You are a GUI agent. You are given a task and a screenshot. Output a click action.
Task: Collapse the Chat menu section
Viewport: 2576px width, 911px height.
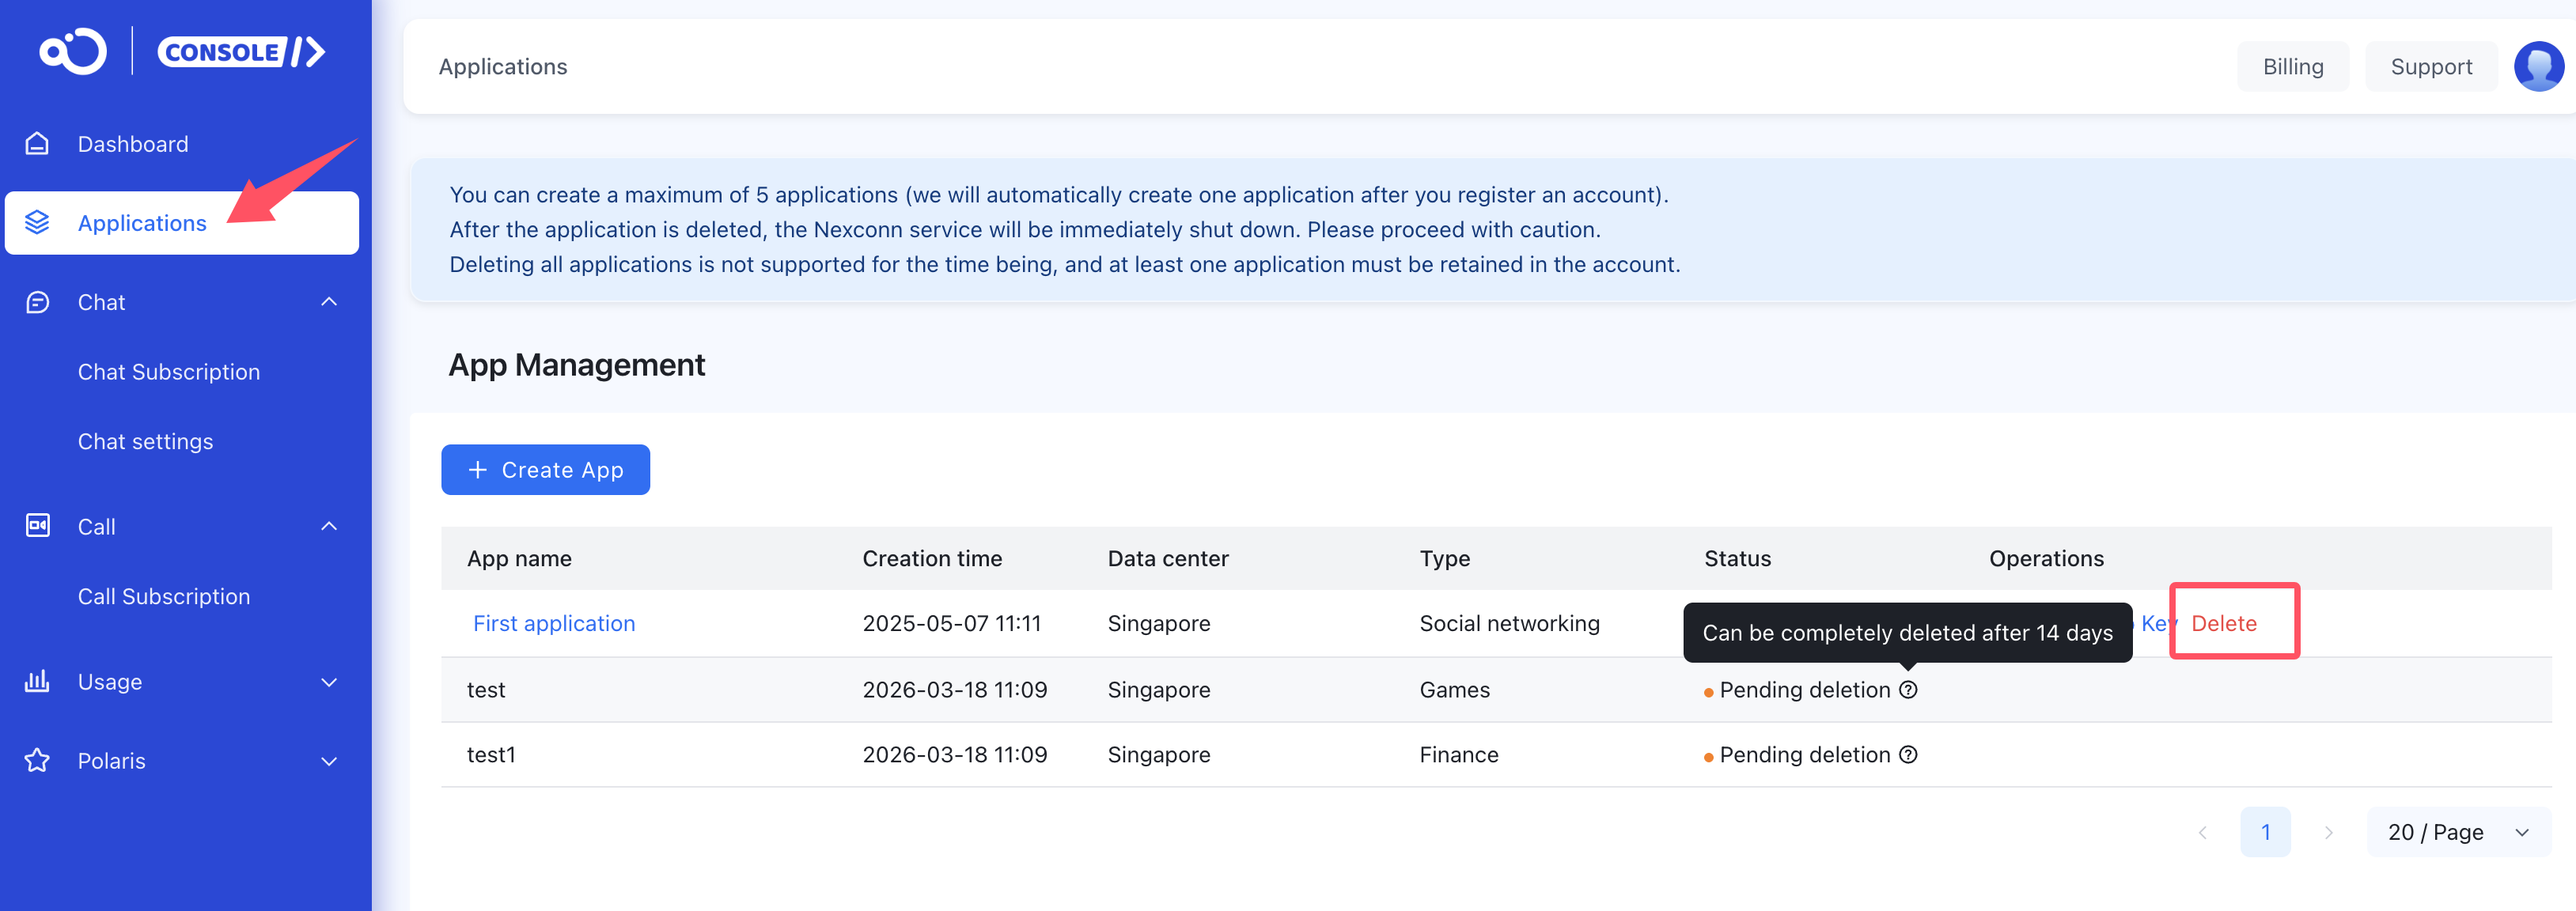(329, 302)
